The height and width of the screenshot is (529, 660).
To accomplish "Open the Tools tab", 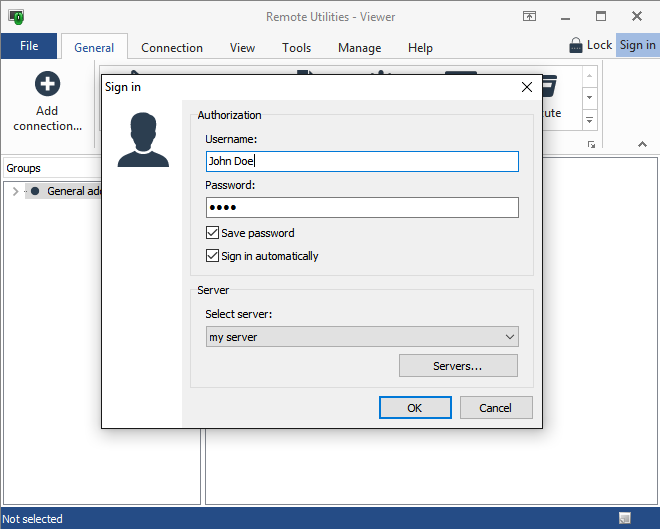I will click(296, 48).
